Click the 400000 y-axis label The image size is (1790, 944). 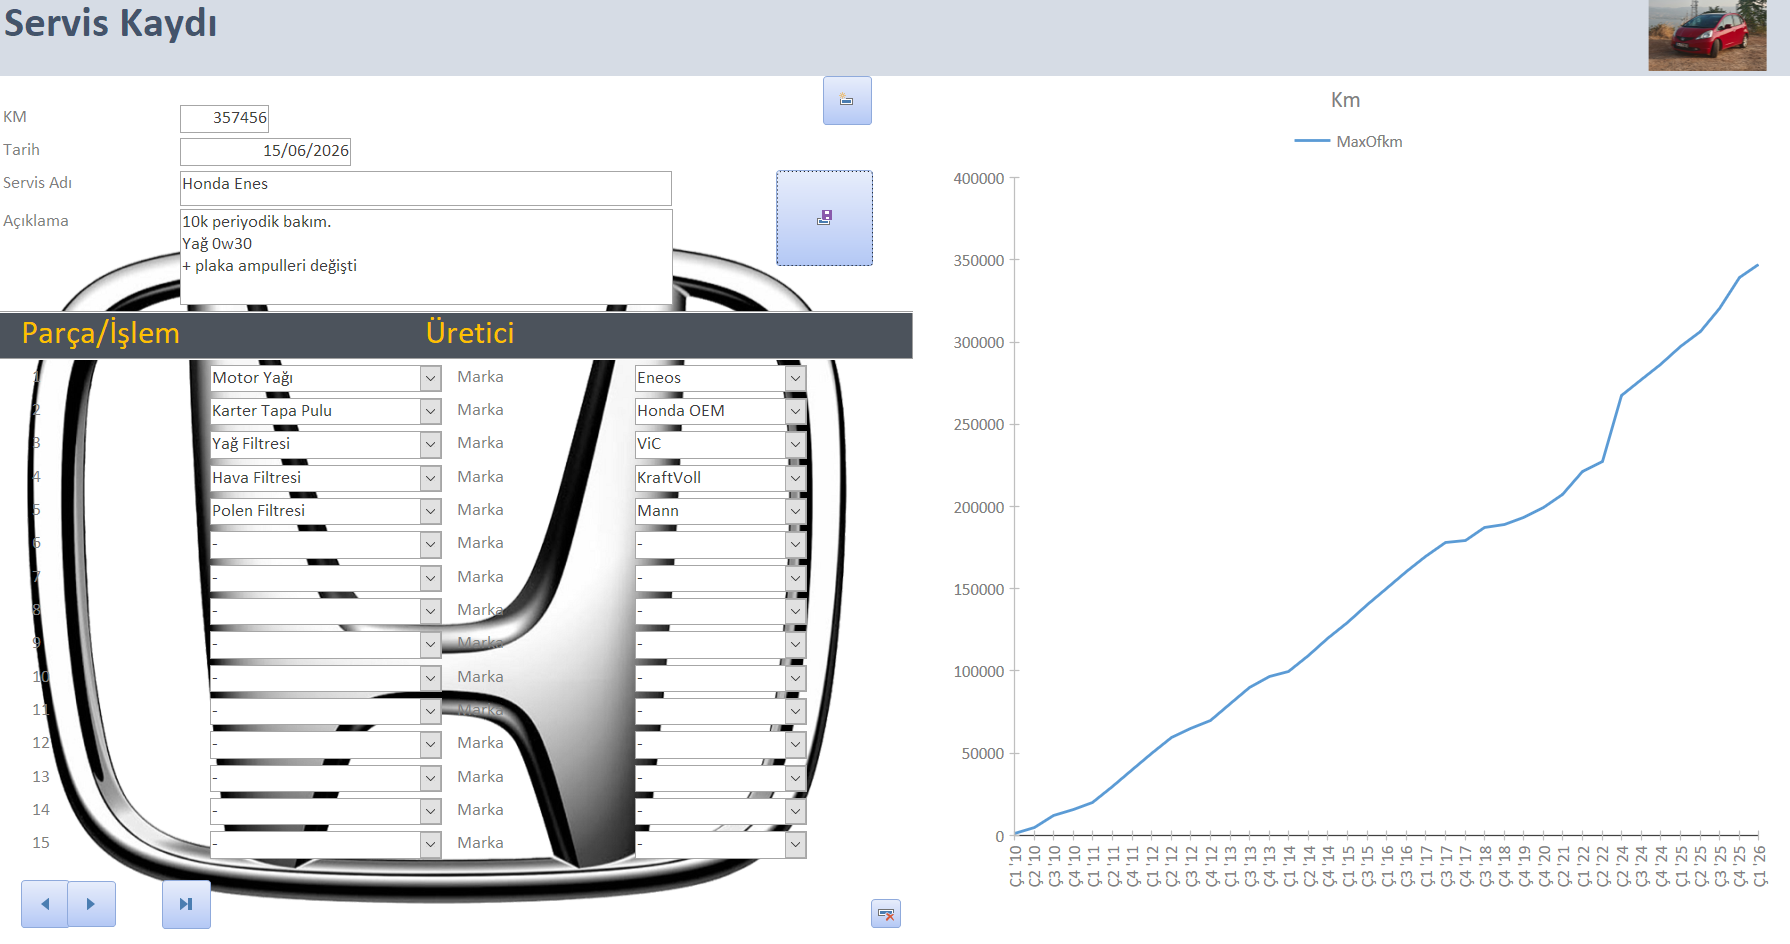tap(979, 179)
